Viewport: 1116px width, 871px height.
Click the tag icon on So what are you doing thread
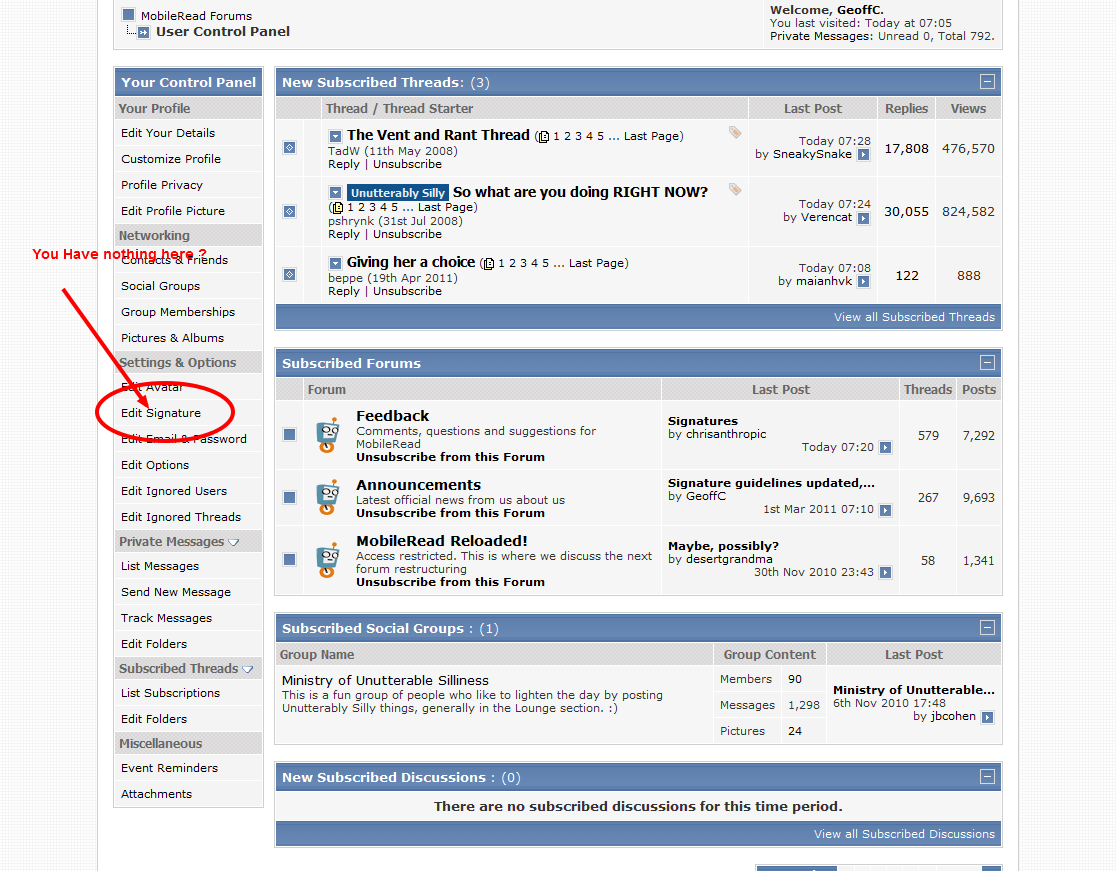(x=735, y=189)
